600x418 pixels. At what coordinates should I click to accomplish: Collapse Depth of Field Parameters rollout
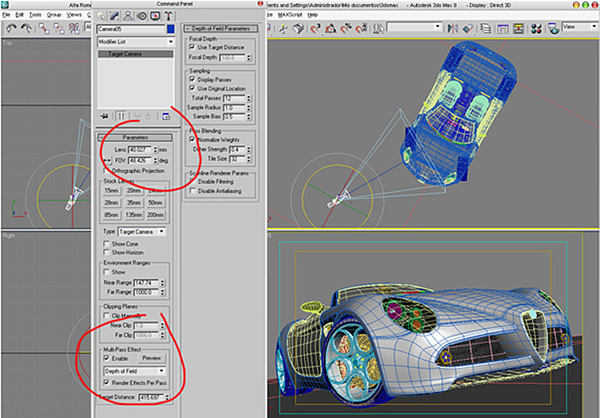pos(221,28)
